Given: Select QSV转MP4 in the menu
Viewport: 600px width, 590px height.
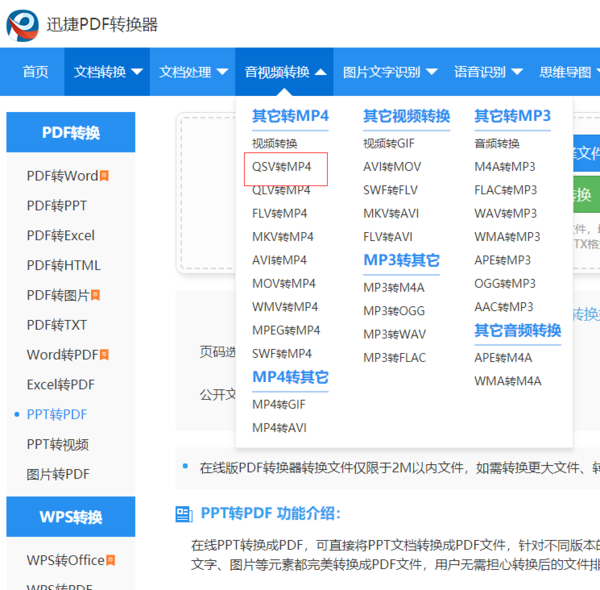Looking at the screenshot, I should (282, 167).
